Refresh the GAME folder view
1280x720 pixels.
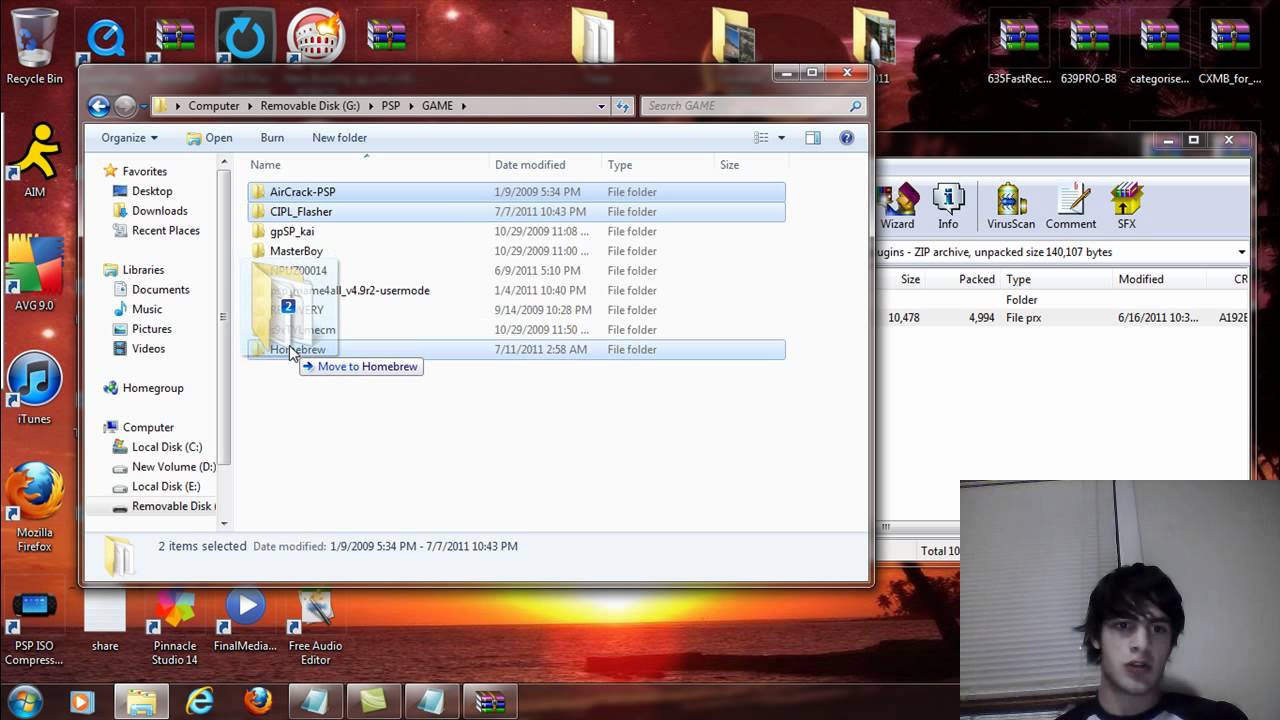(623, 106)
